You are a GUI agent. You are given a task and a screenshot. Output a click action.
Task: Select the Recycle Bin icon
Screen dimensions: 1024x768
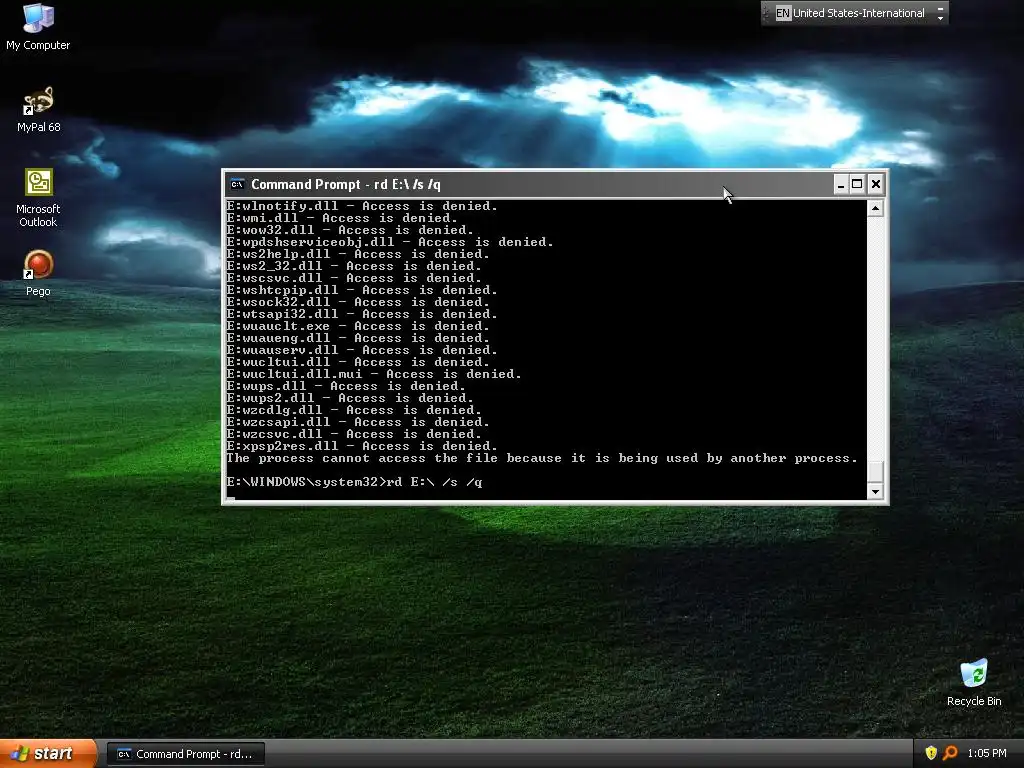pyautogui.click(x=974, y=682)
